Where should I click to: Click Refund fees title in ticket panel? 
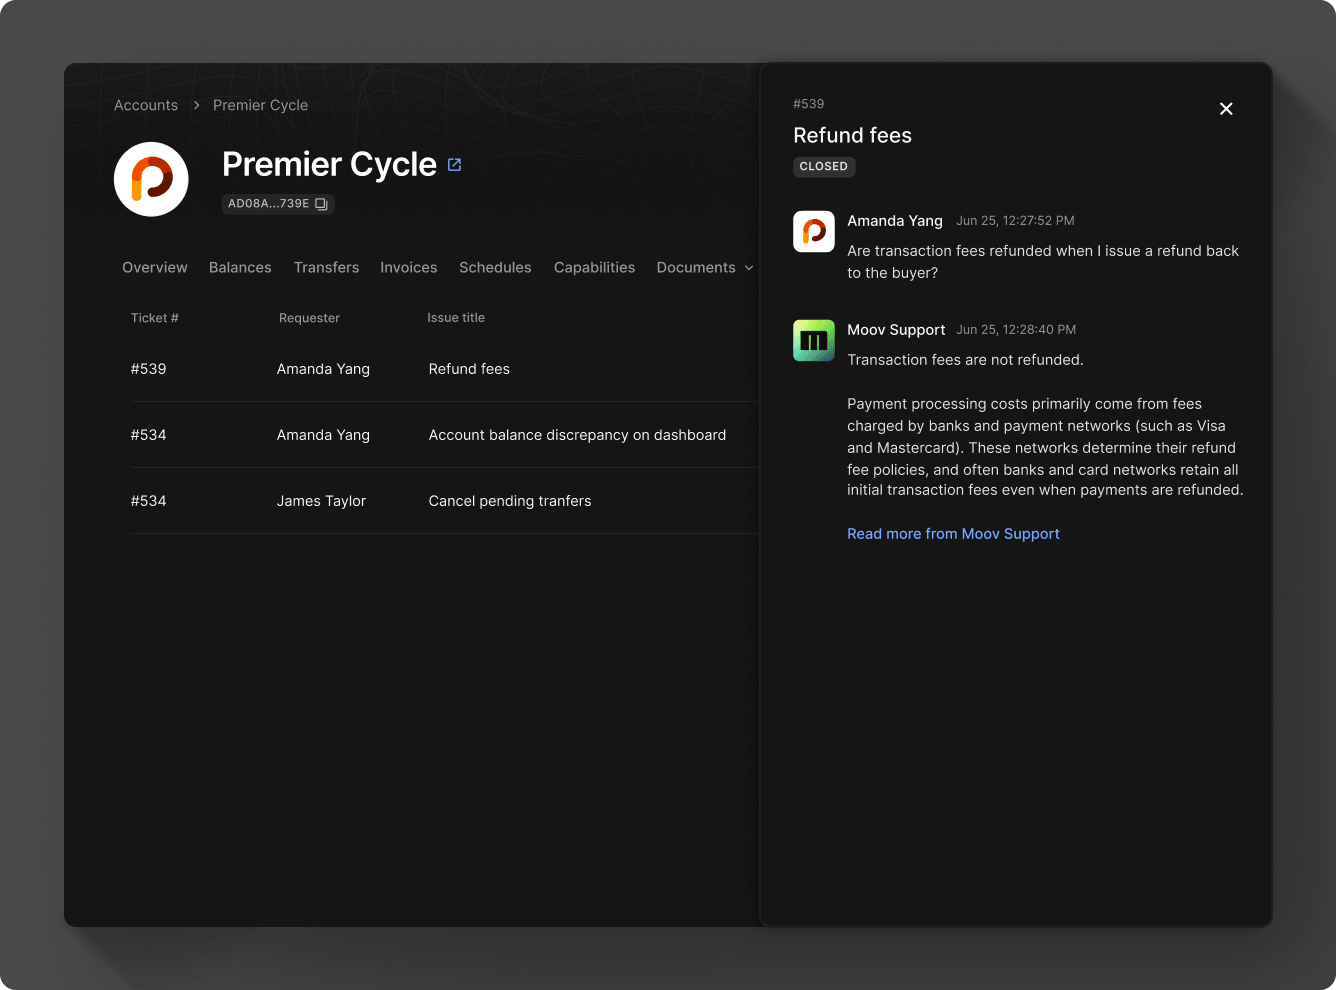click(x=852, y=135)
